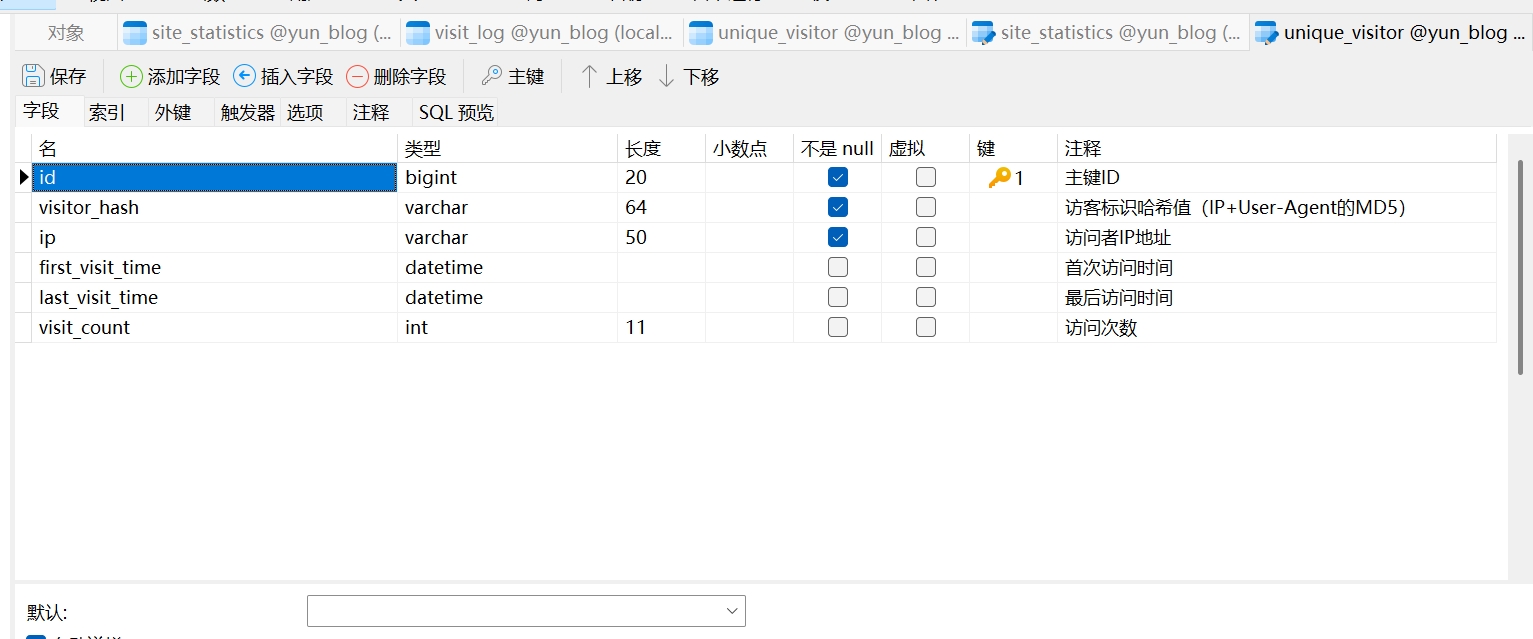
Task: Uncheck 'not null' for visitor_hash field
Action: tap(838, 208)
